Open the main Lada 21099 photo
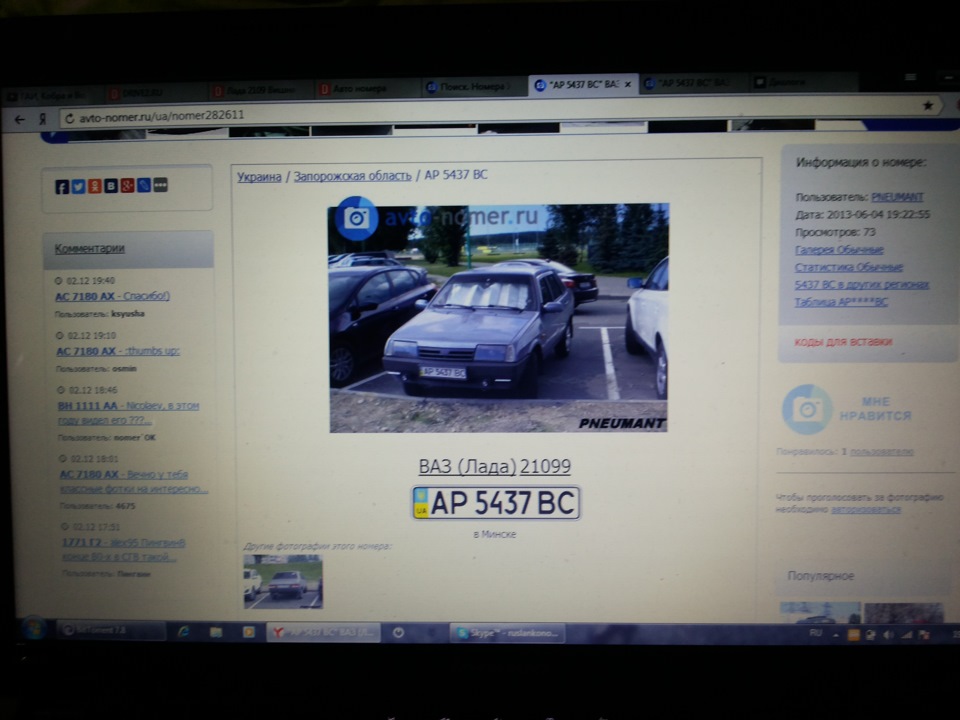This screenshot has width=960, height=720. click(498, 318)
